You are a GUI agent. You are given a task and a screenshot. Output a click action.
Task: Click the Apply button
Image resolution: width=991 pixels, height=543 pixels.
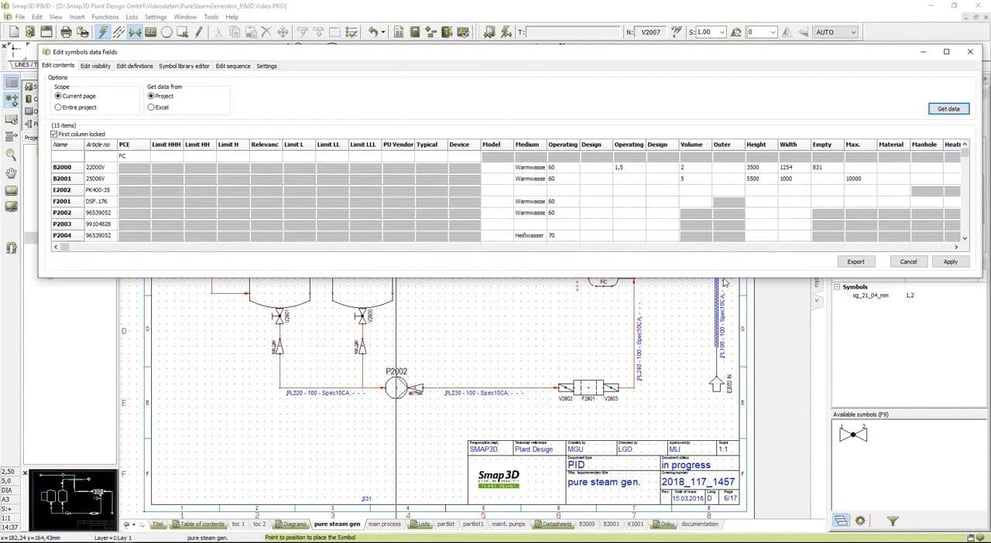951,262
